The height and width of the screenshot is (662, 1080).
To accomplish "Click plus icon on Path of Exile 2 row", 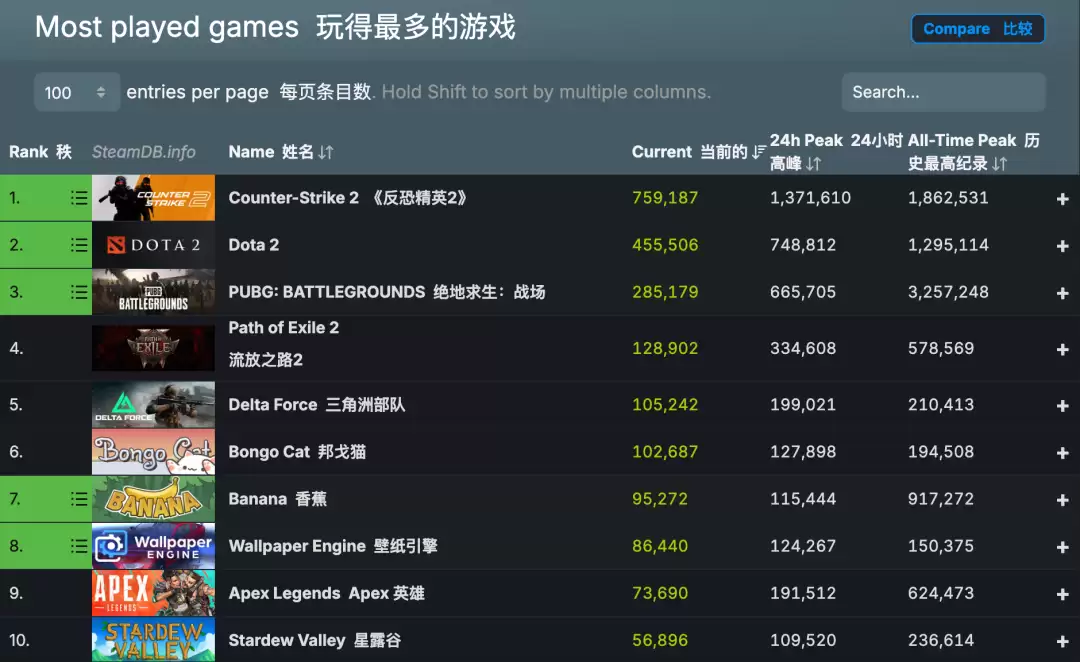I will (x=1062, y=349).
